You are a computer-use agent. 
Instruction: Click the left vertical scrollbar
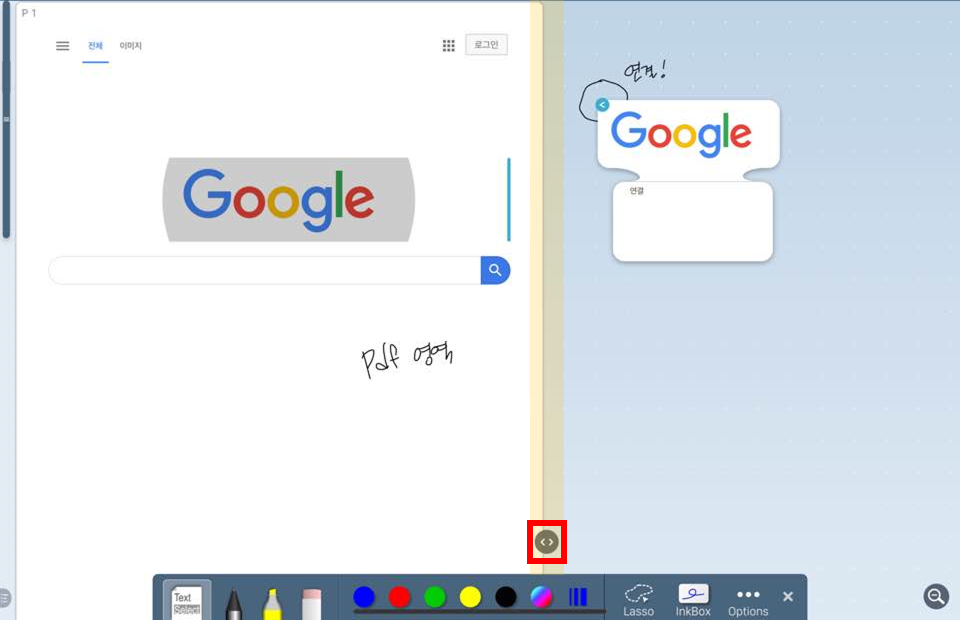coord(6,119)
